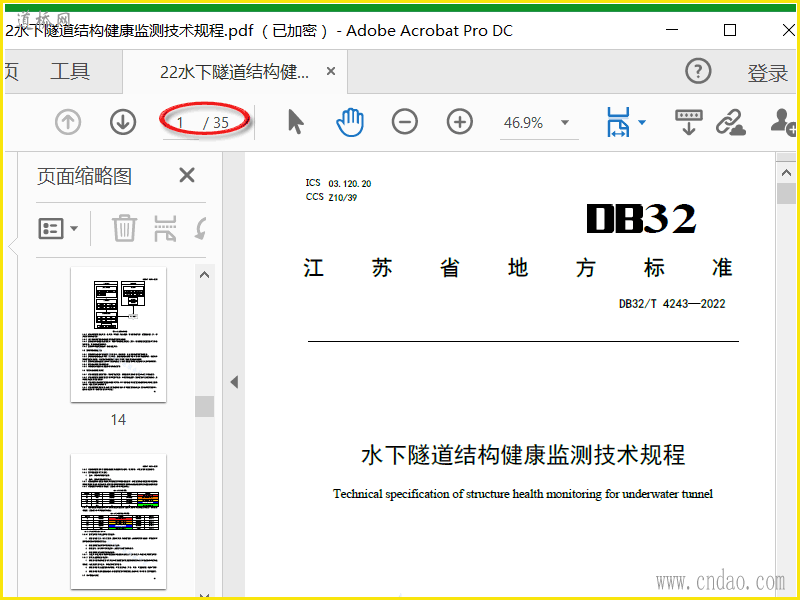Switch to the 工具 tab
This screenshot has height=600, width=800.
tap(70, 71)
